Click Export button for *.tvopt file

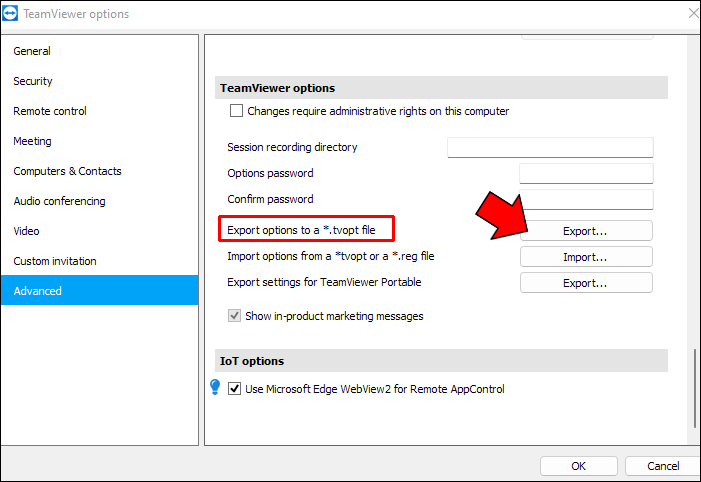point(585,231)
